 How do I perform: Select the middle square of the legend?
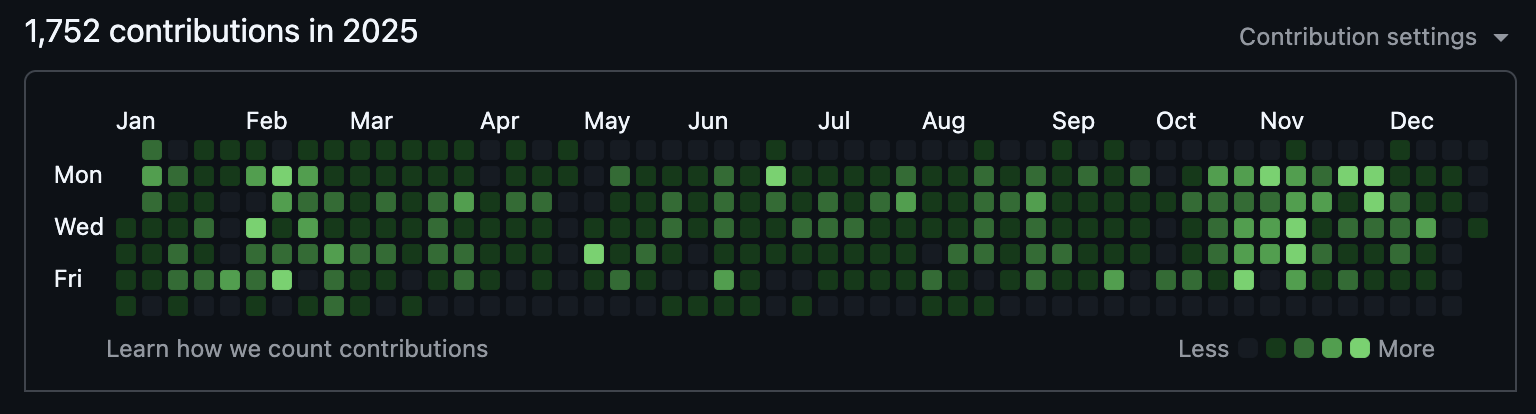pyautogui.click(x=1304, y=349)
